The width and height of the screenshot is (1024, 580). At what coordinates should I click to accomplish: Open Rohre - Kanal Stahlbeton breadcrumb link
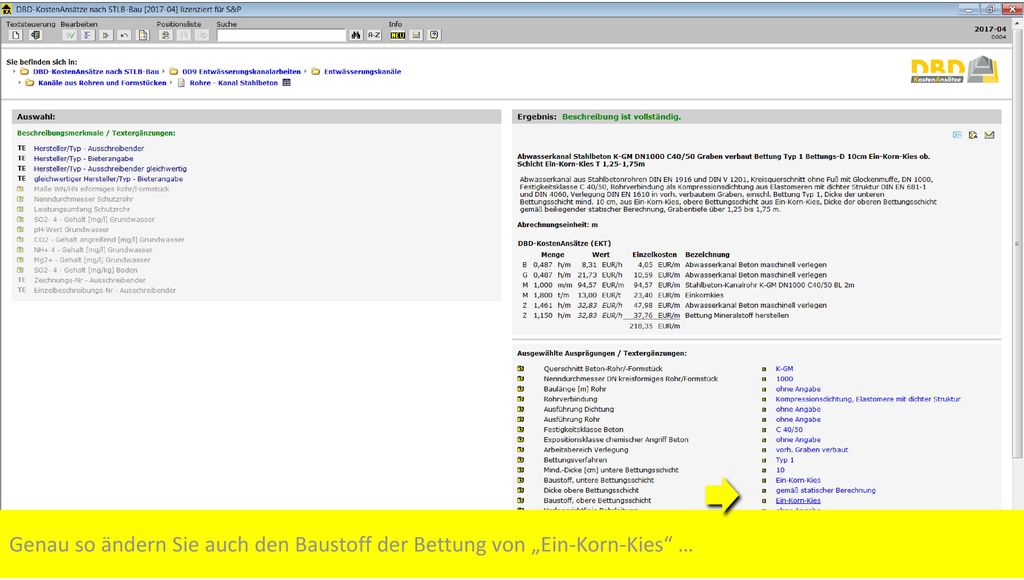pyautogui.click(x=234, y=83)
